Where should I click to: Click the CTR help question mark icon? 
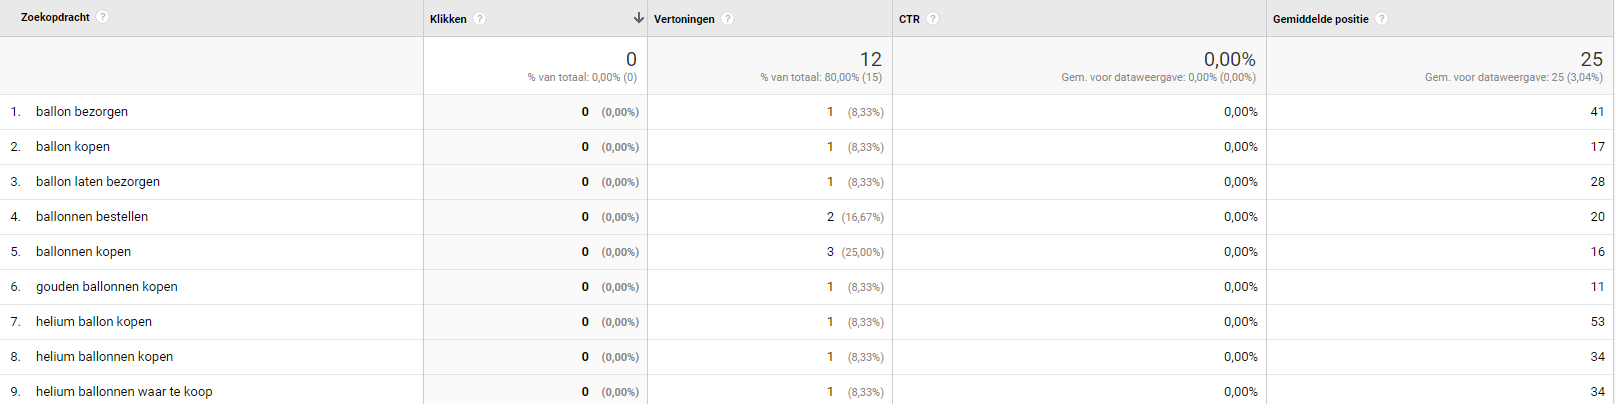[932, 19]
